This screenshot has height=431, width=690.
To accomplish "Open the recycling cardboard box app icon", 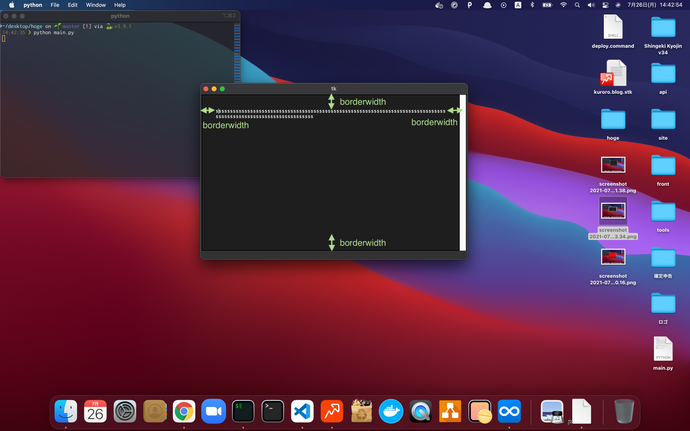I will (361, 411).
